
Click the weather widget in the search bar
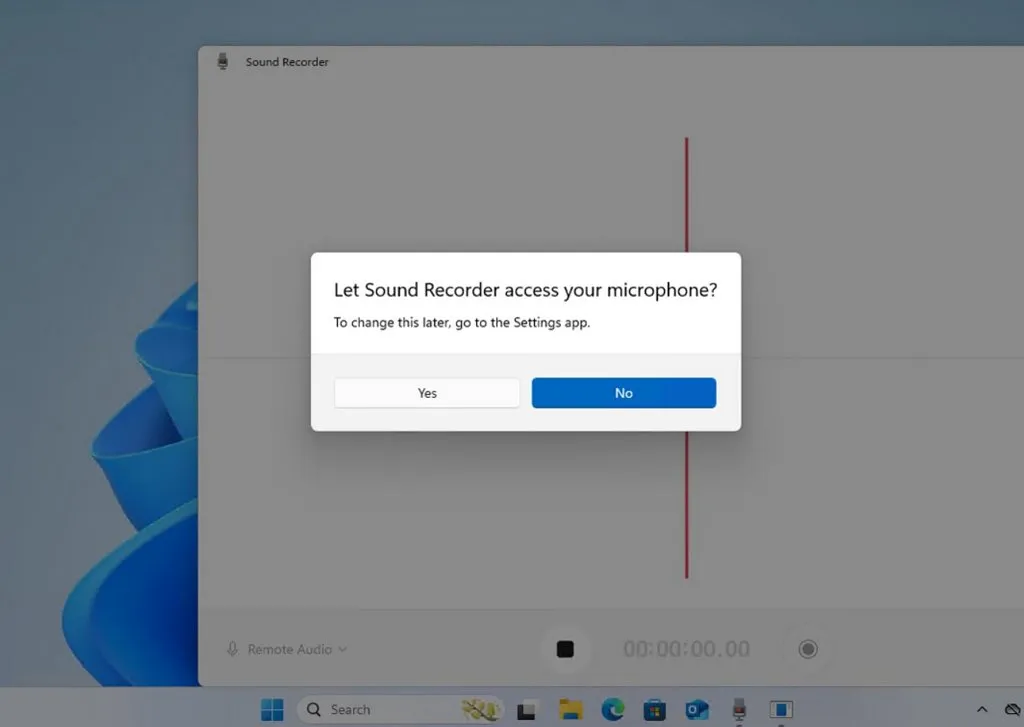480,709
